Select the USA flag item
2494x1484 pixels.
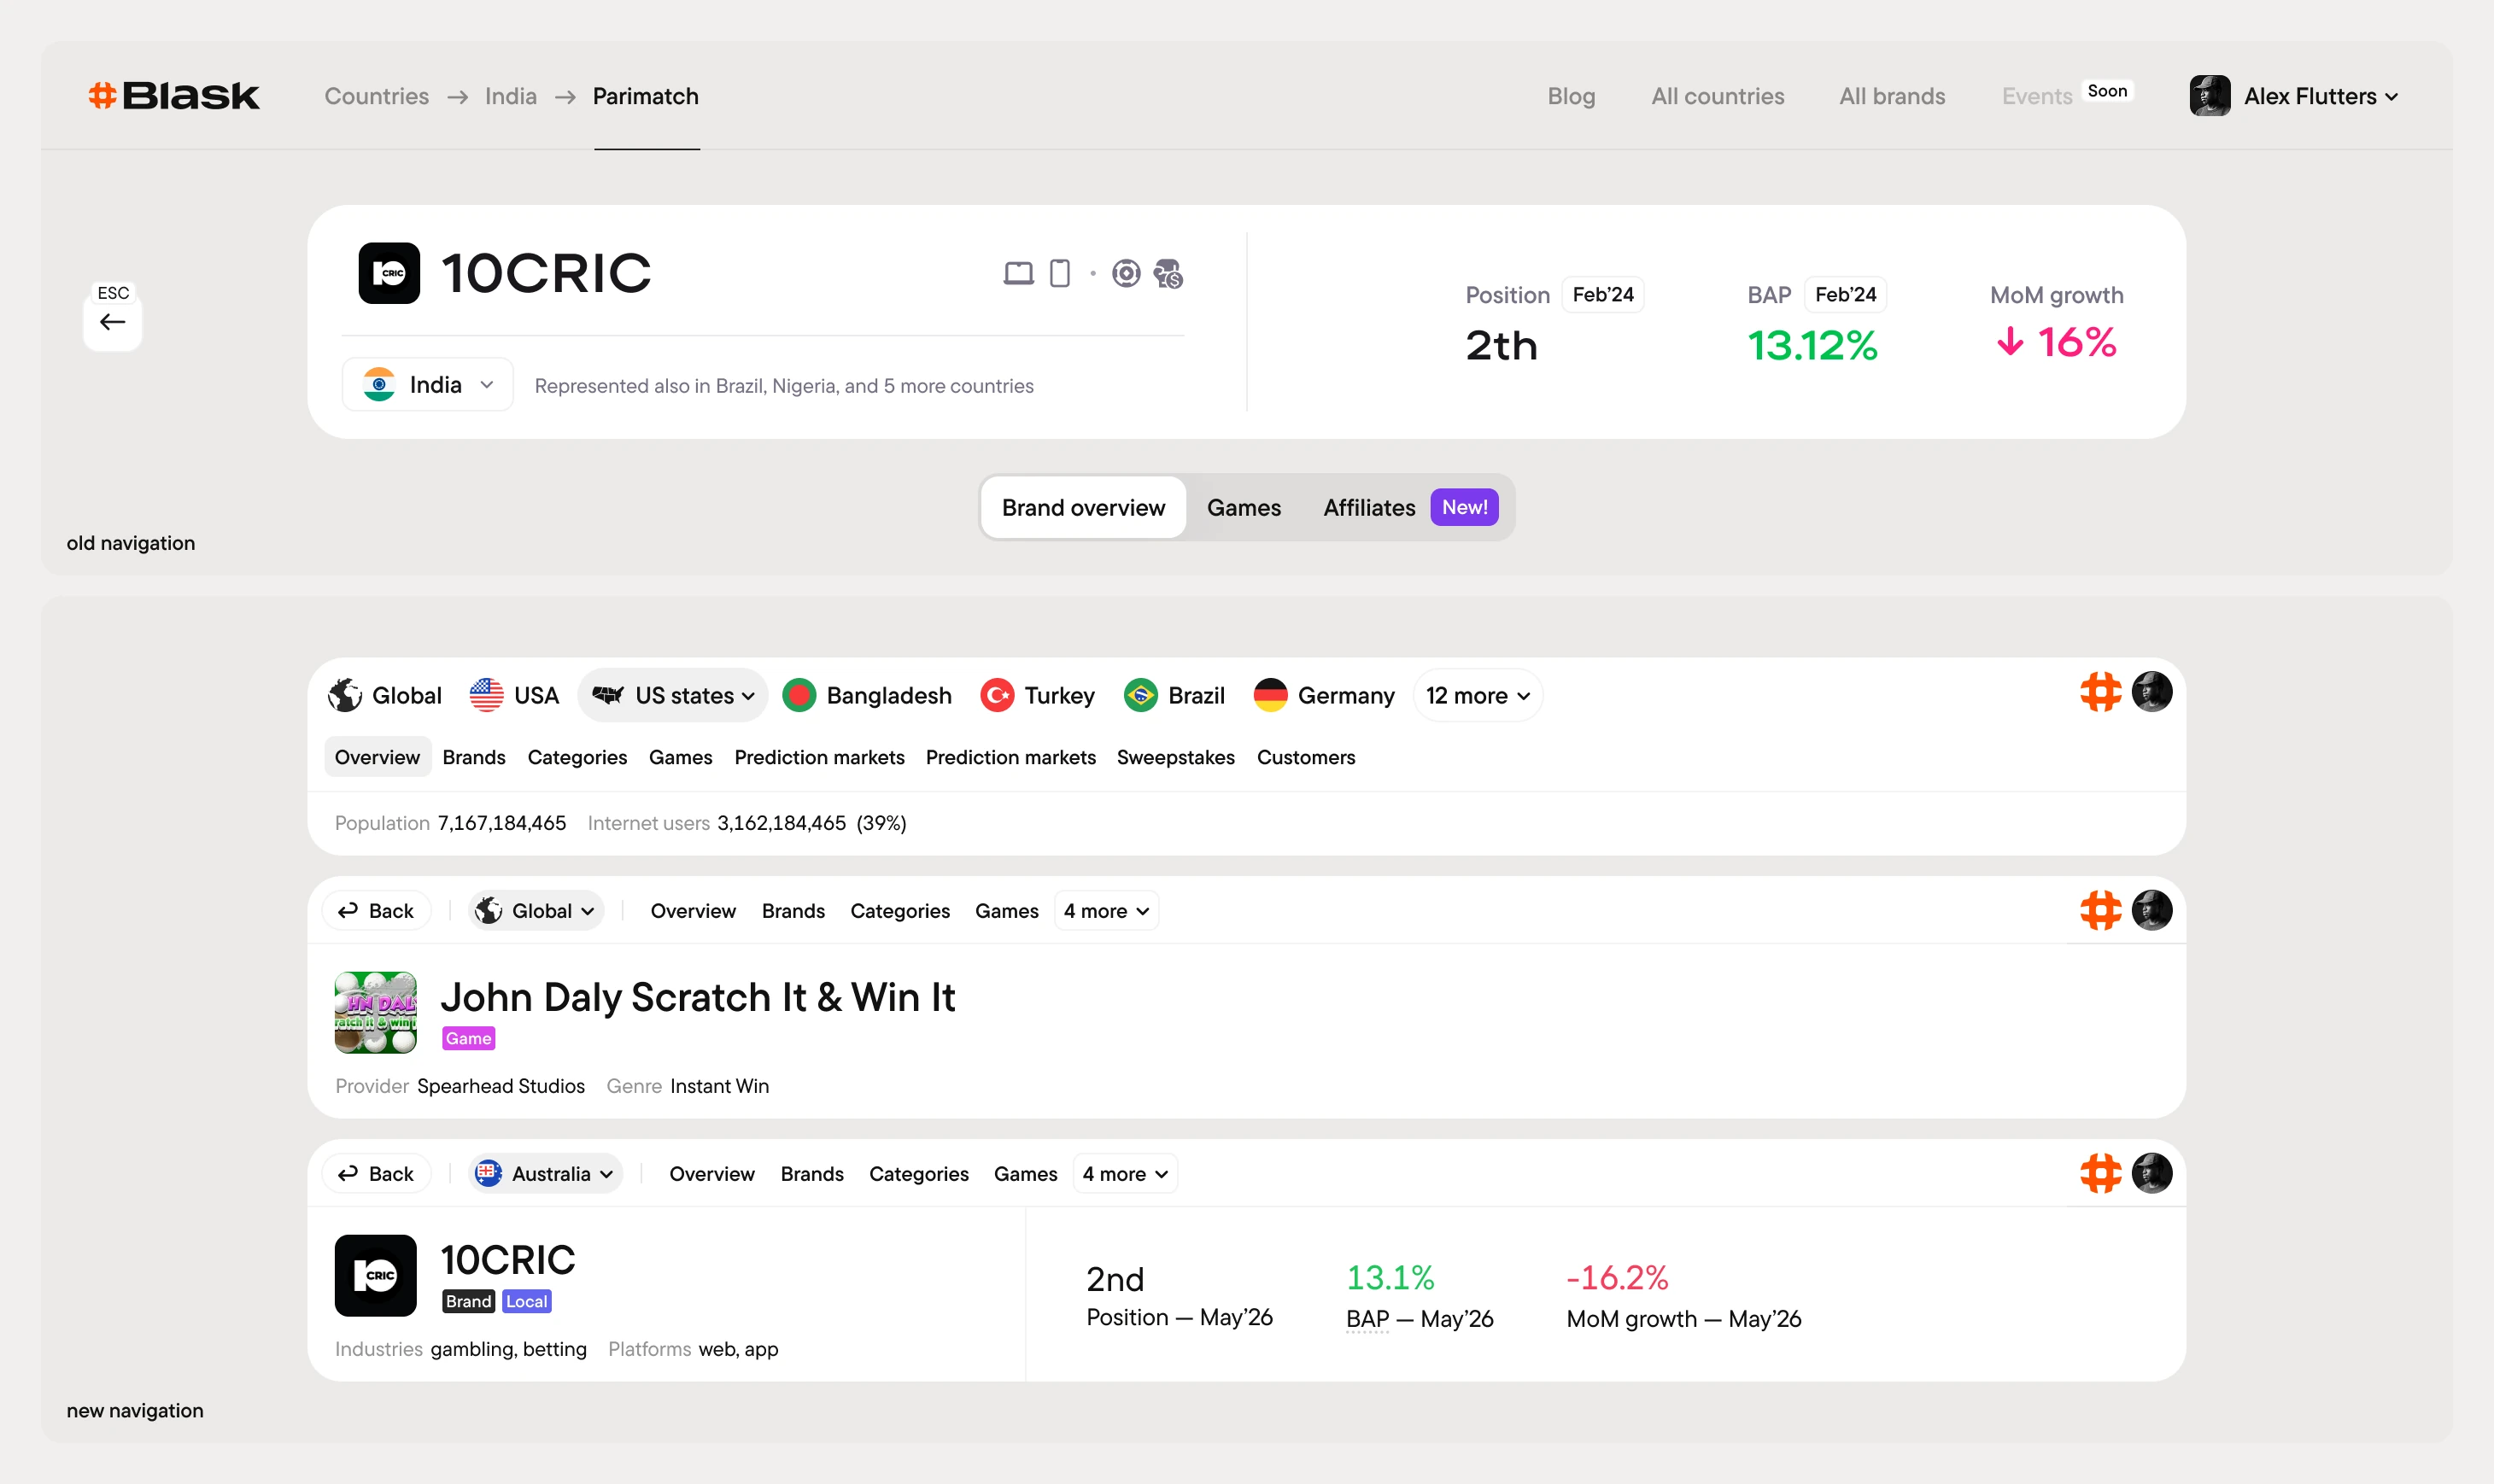514,695
